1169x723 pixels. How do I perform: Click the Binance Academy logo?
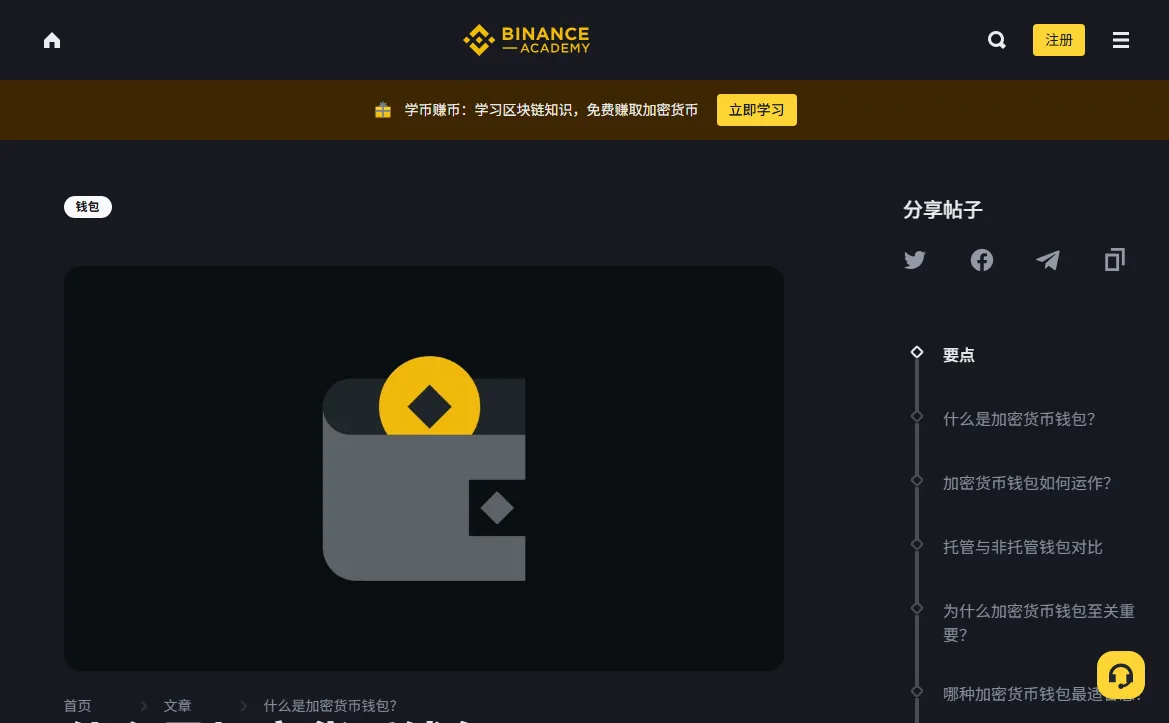[x=526, y=40]
